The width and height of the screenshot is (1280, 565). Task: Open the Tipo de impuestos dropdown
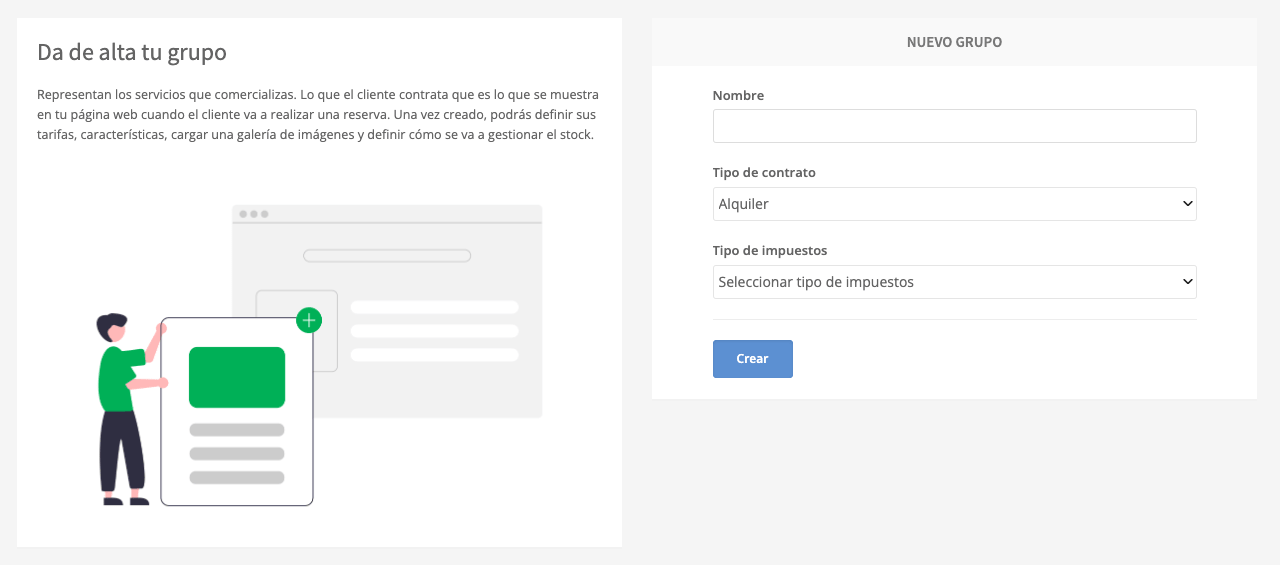coord(954,282)
